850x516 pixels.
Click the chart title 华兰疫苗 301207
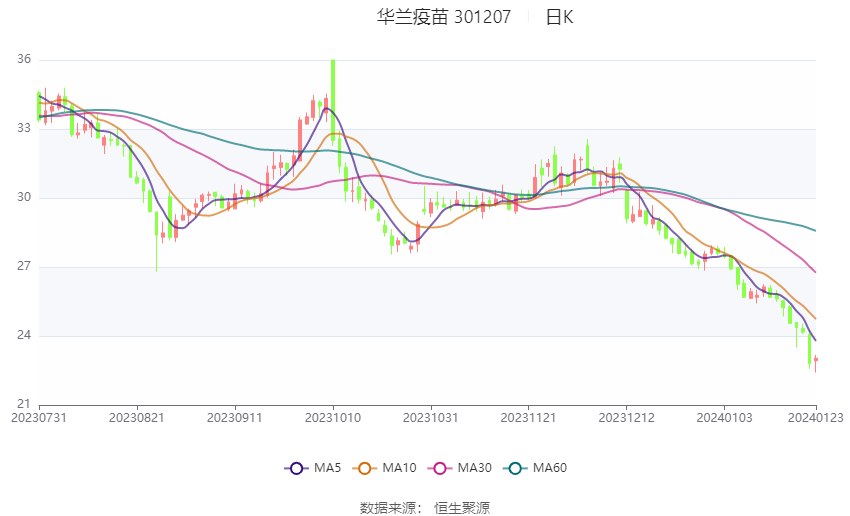[444, 17]
